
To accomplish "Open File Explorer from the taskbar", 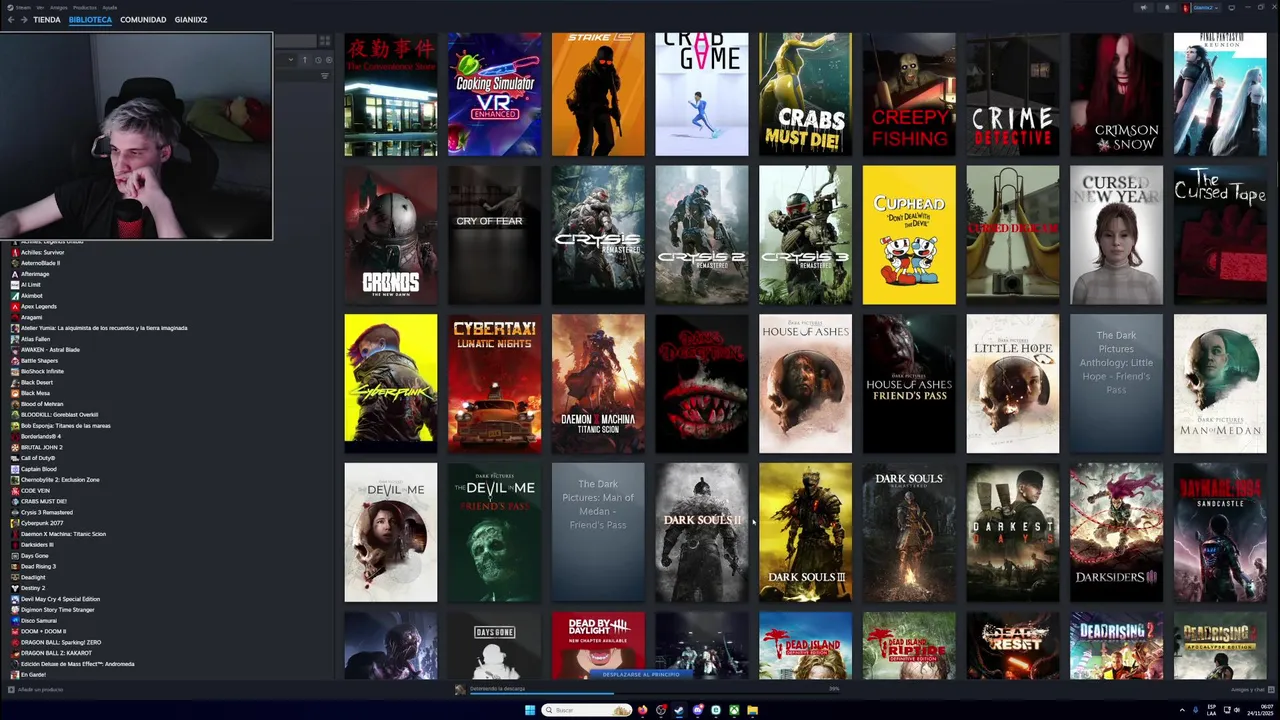I will 753,710.
